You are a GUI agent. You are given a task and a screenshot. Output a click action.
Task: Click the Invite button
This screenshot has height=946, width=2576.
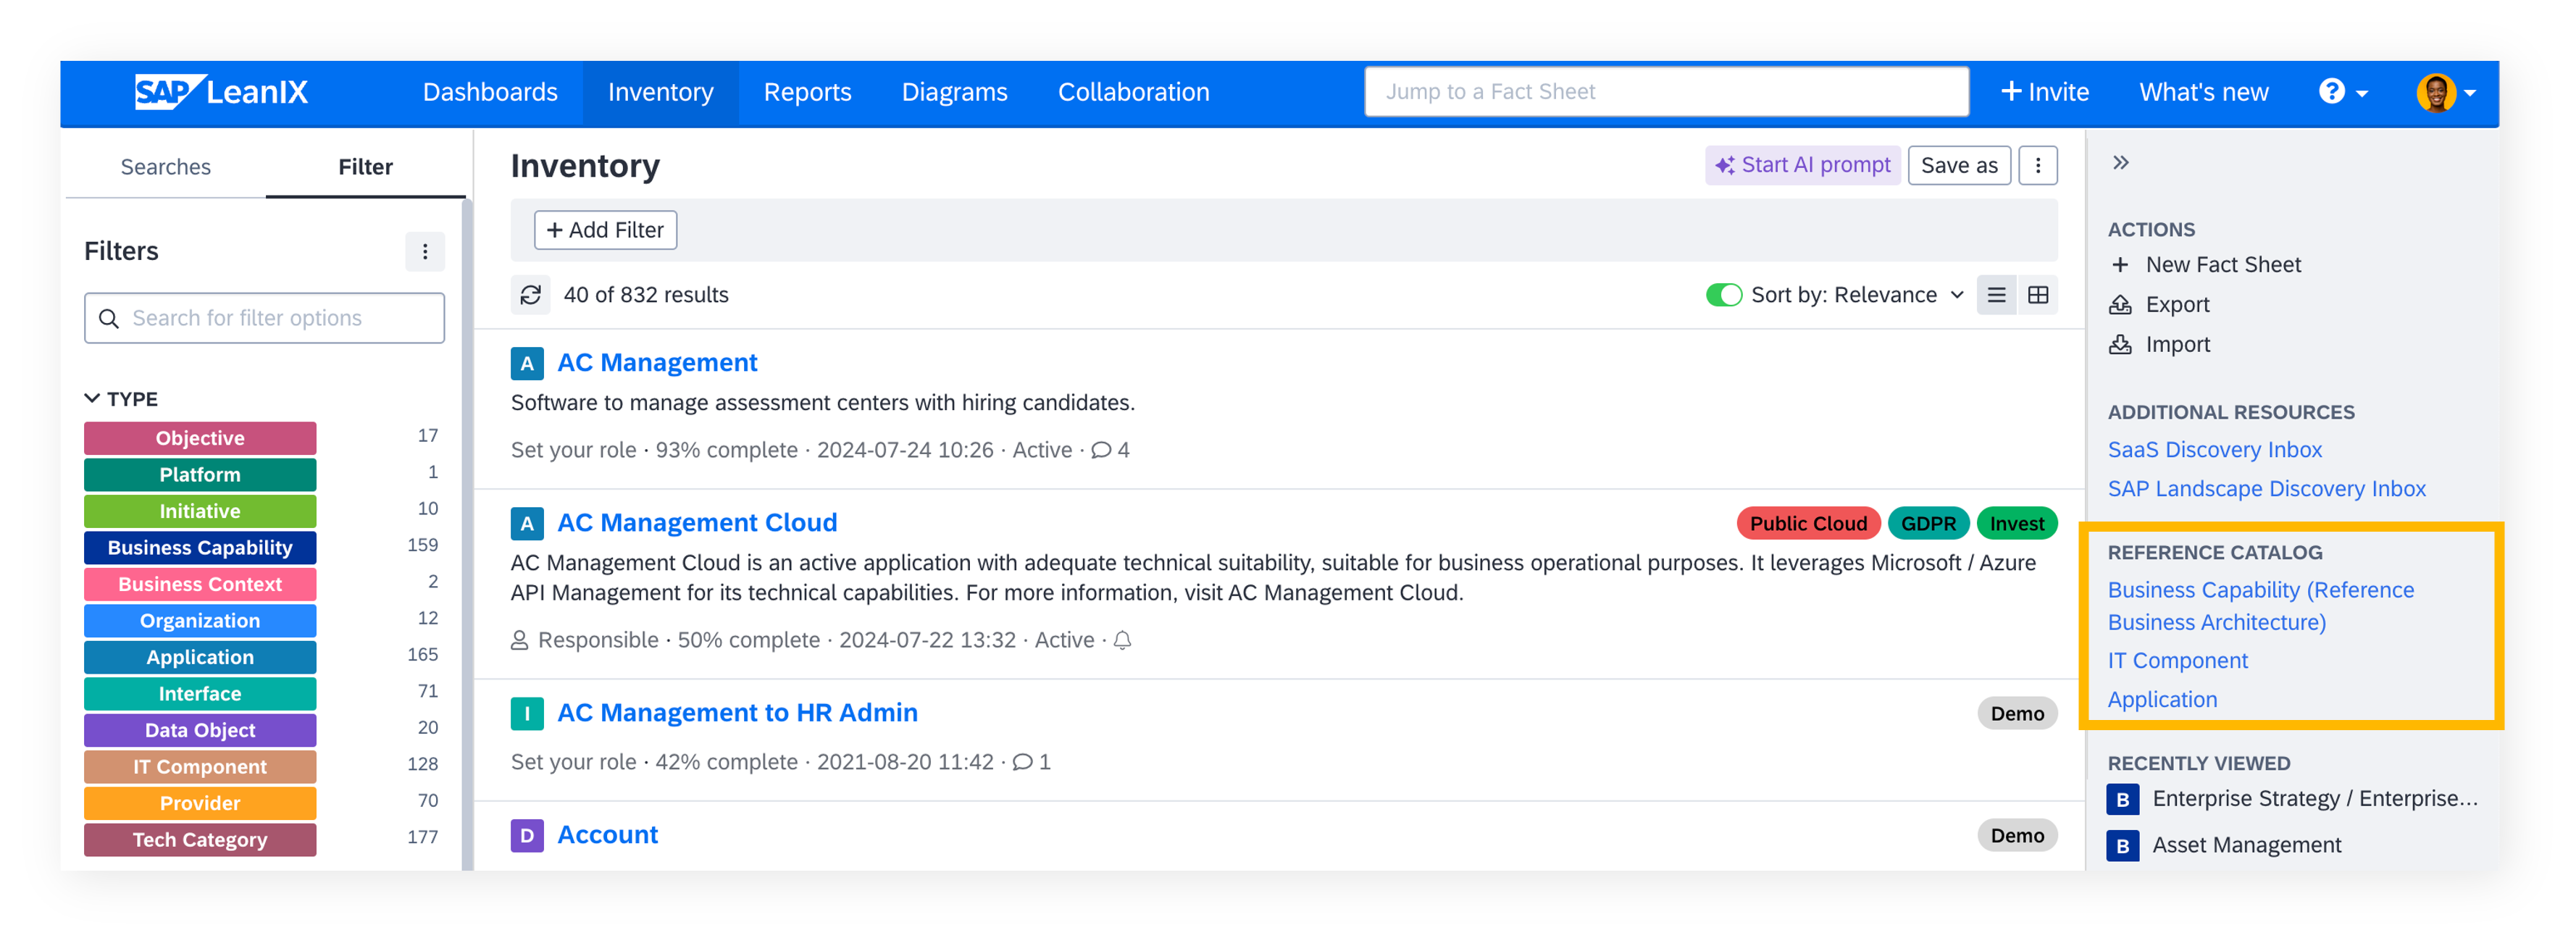(x=2044, y=93)
